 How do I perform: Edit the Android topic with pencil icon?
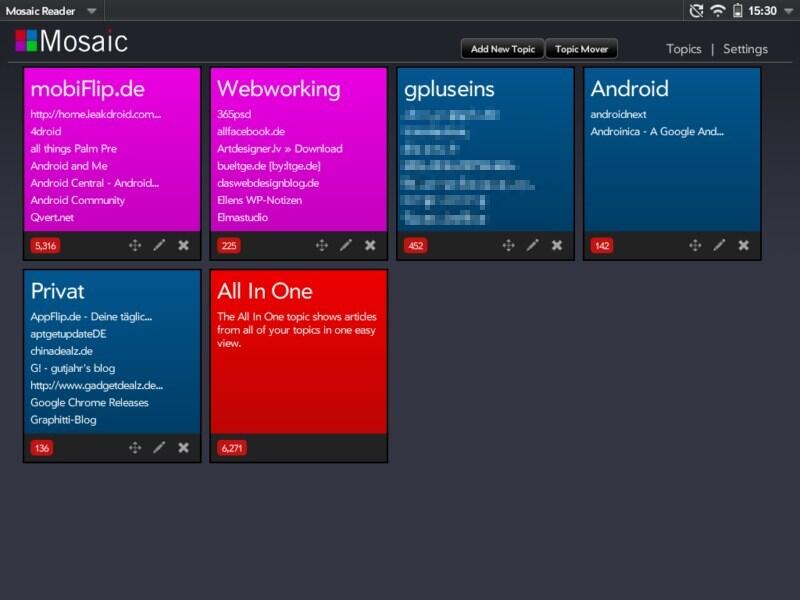point(719,245)
